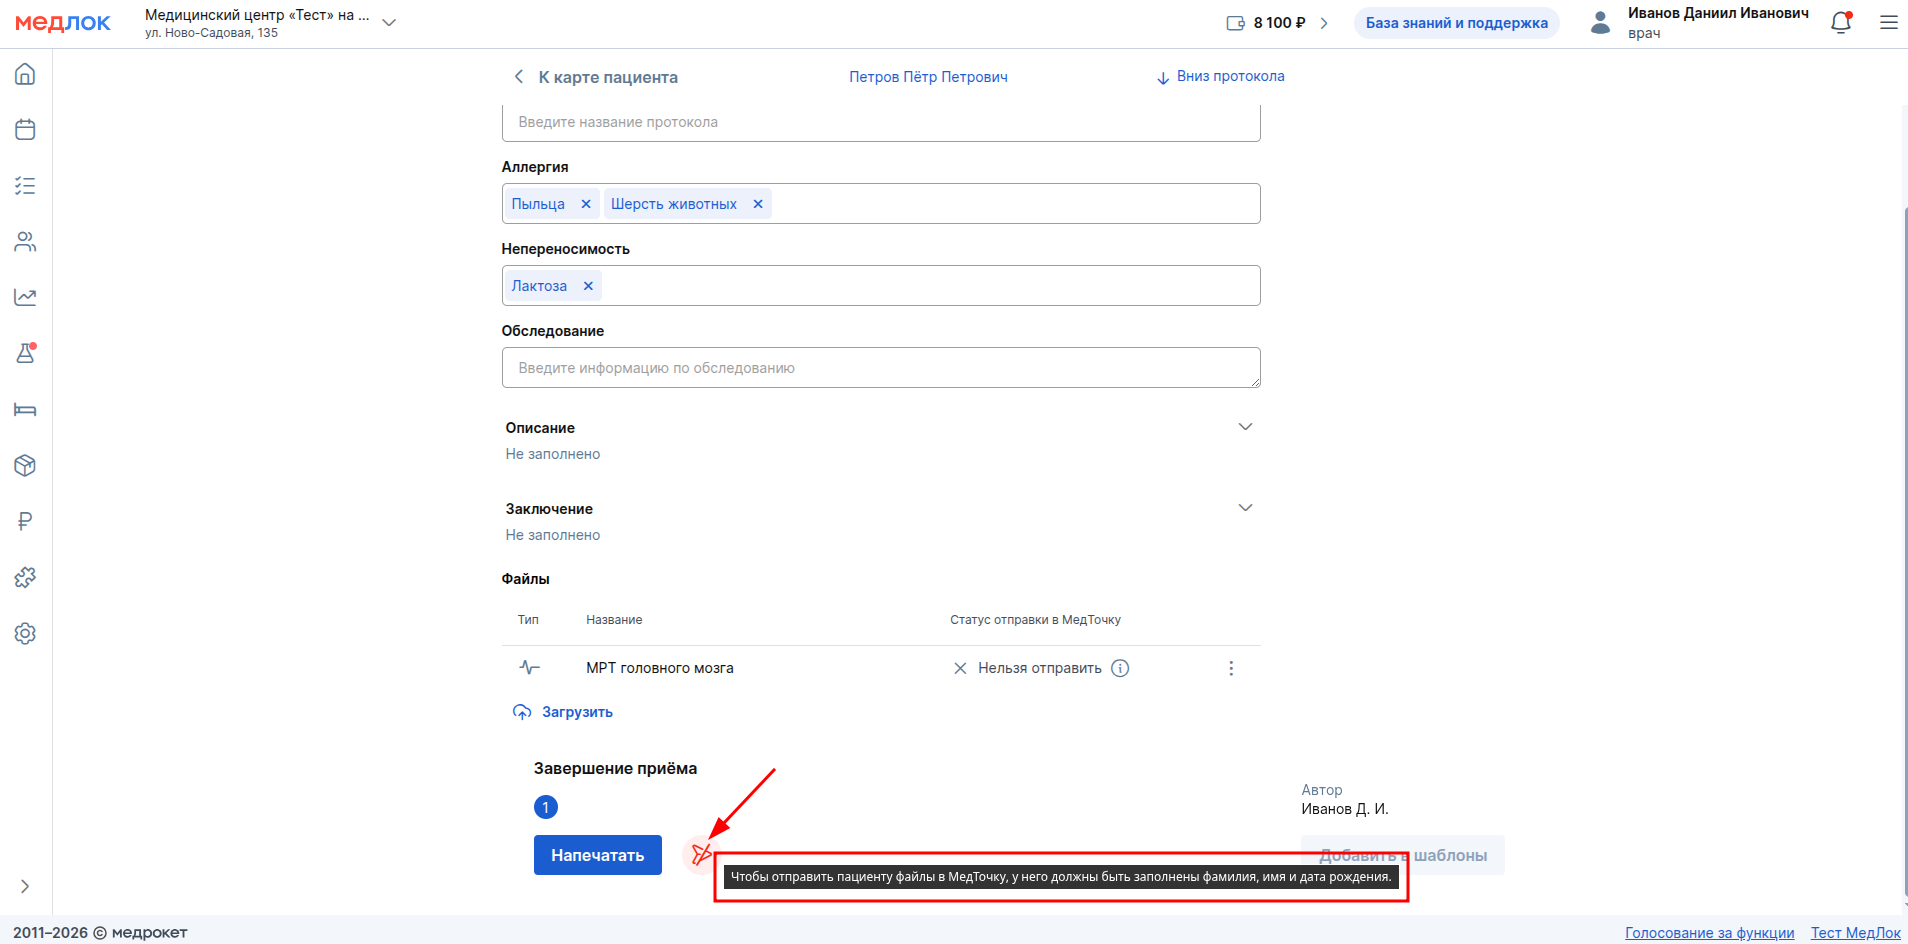Expand the Описание section
The image size is (1908, 944).
(1245, 427)
